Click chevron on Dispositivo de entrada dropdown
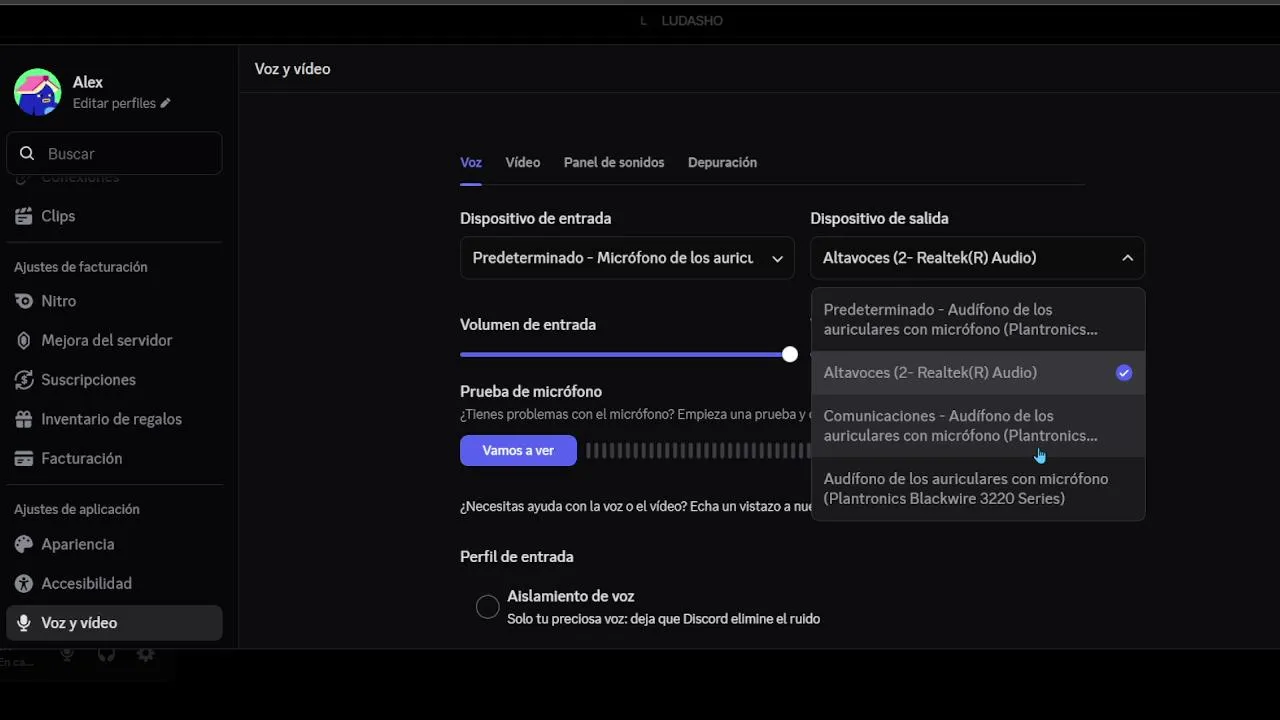 777,258
